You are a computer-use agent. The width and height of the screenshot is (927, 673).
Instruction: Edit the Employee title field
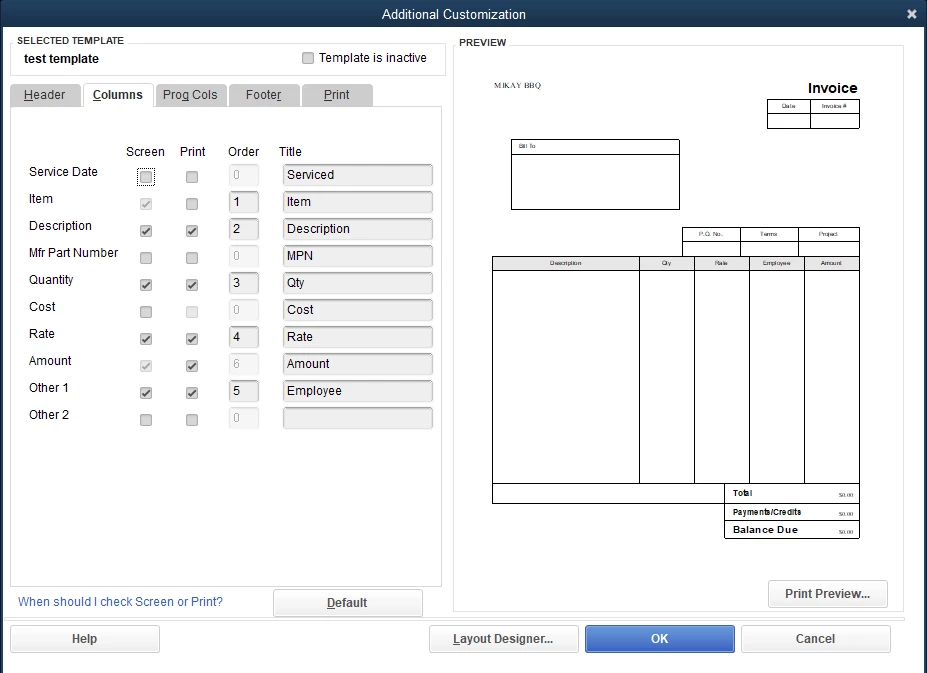[x=358, y=391]
